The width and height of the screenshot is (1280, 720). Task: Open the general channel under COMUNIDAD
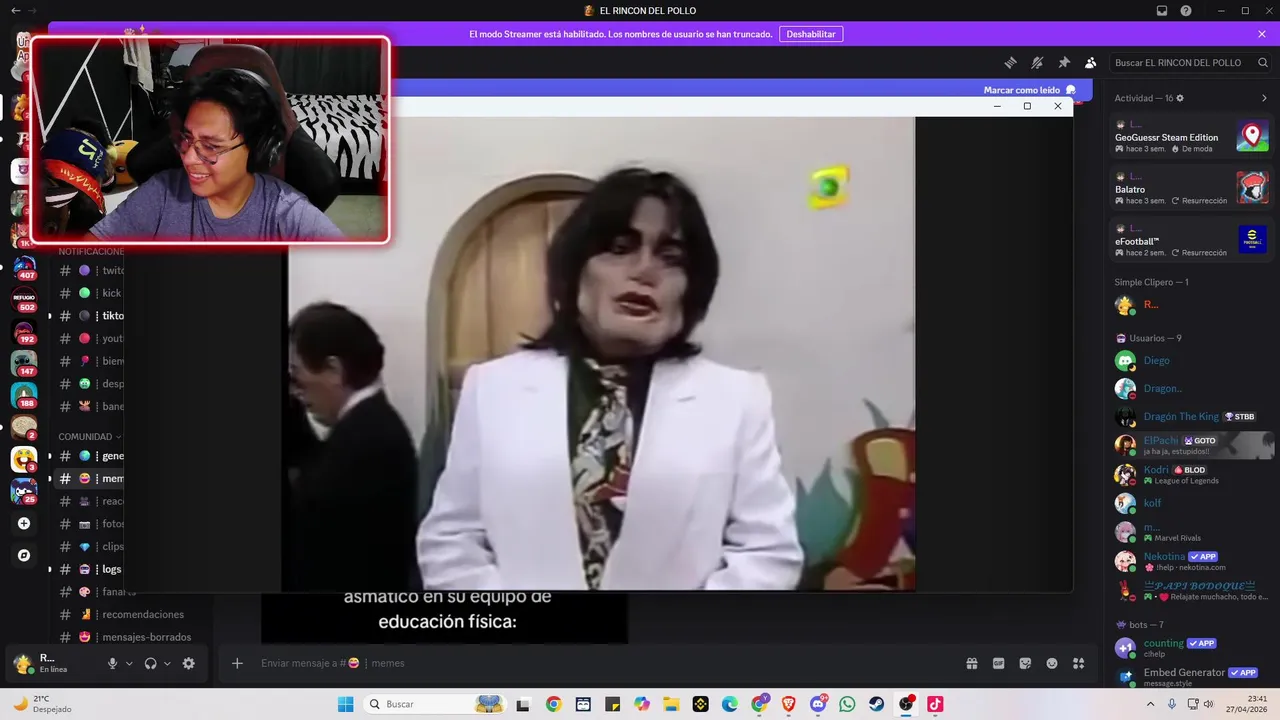pyautogui.click(x=92, y=456)
